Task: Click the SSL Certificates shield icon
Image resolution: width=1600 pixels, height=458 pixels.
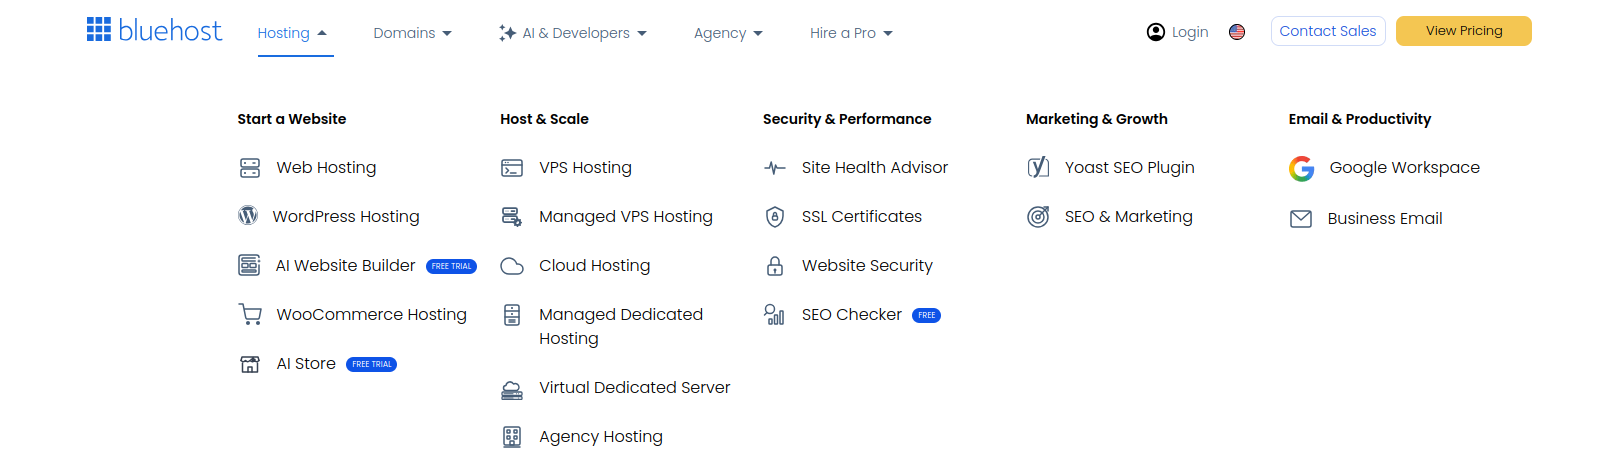Action: coord(775,217)
